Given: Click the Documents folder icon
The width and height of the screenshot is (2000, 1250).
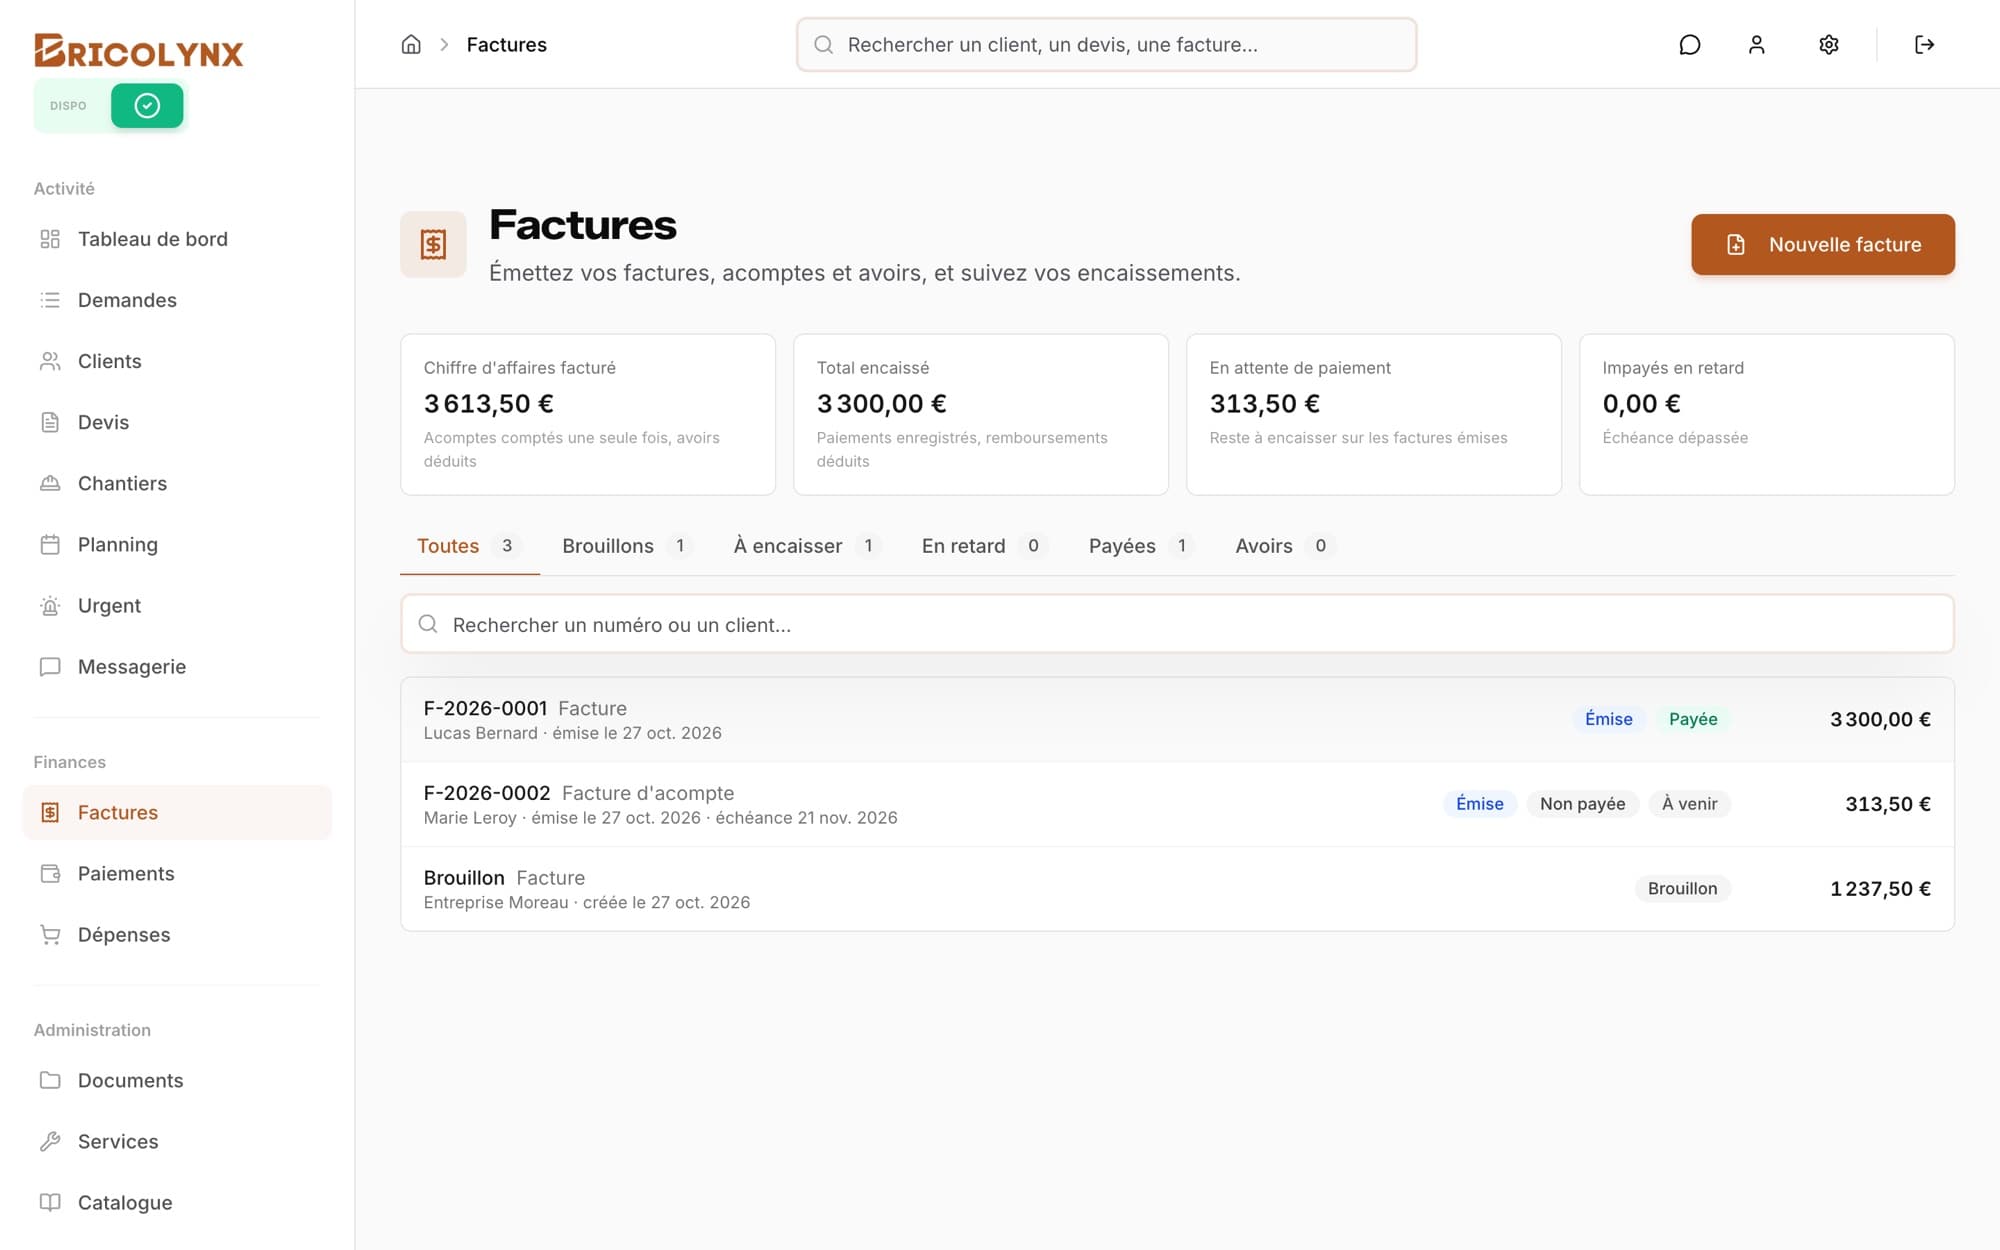Looking at the screenshot, I should tap(50, 1080).
